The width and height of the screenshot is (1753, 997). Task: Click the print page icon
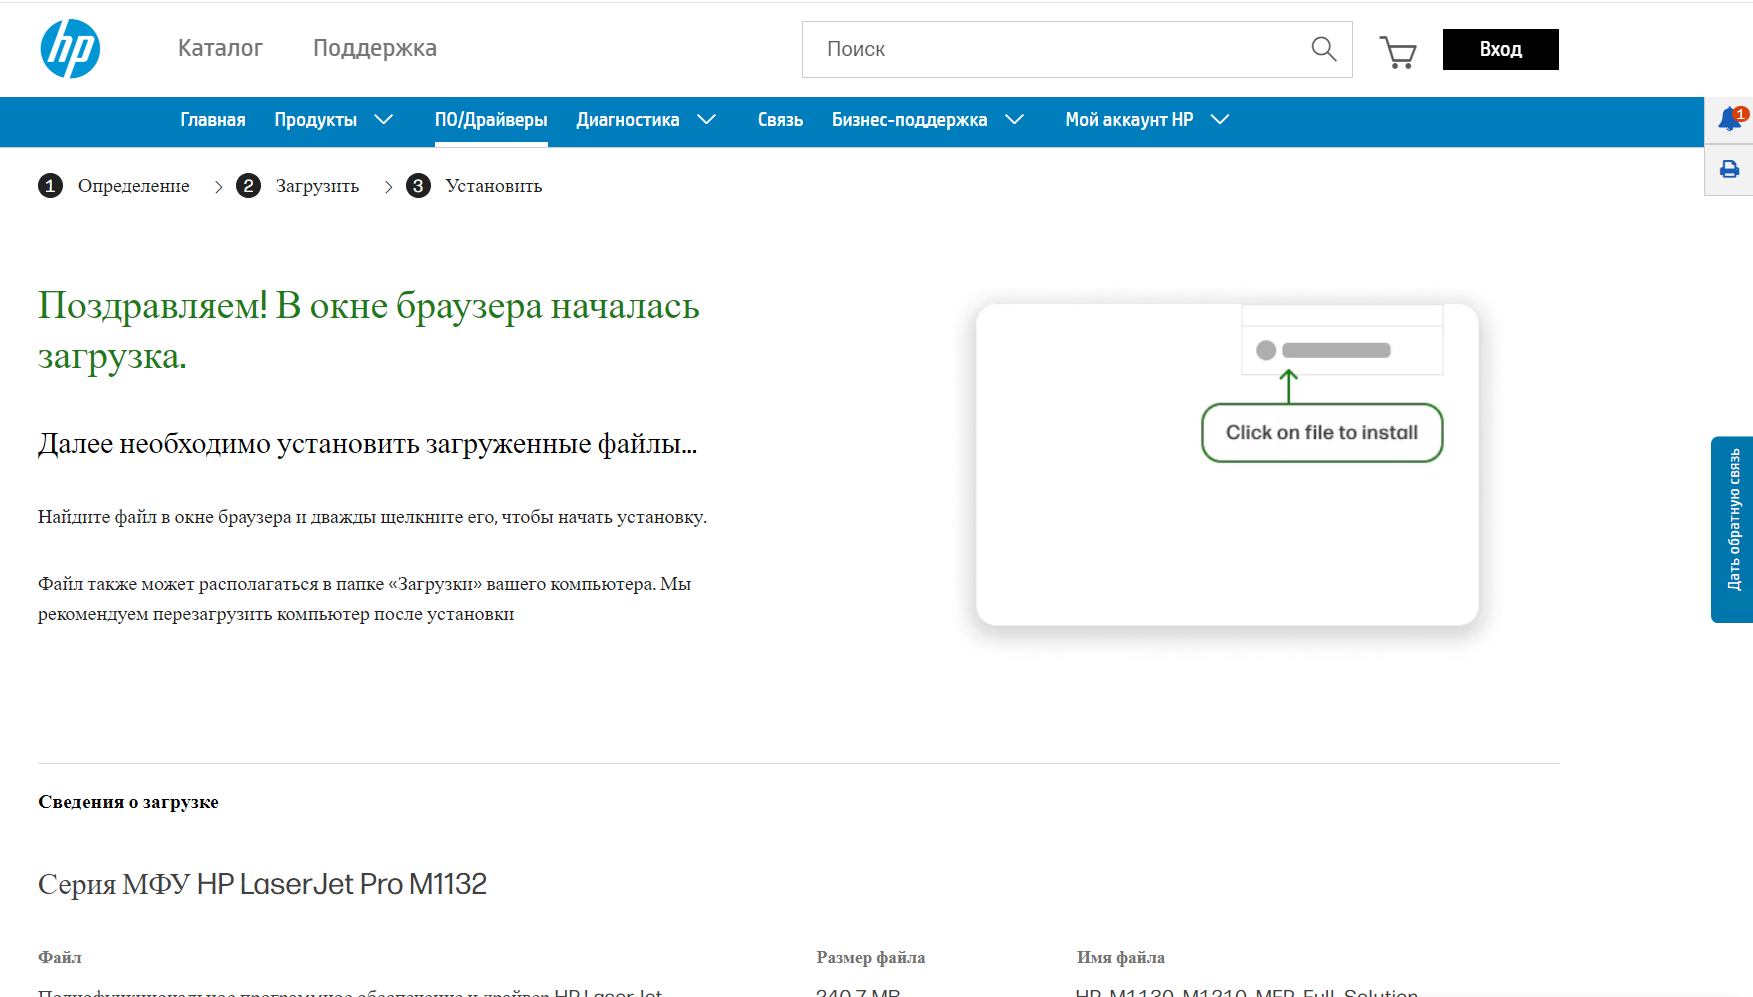point(1729,170)
